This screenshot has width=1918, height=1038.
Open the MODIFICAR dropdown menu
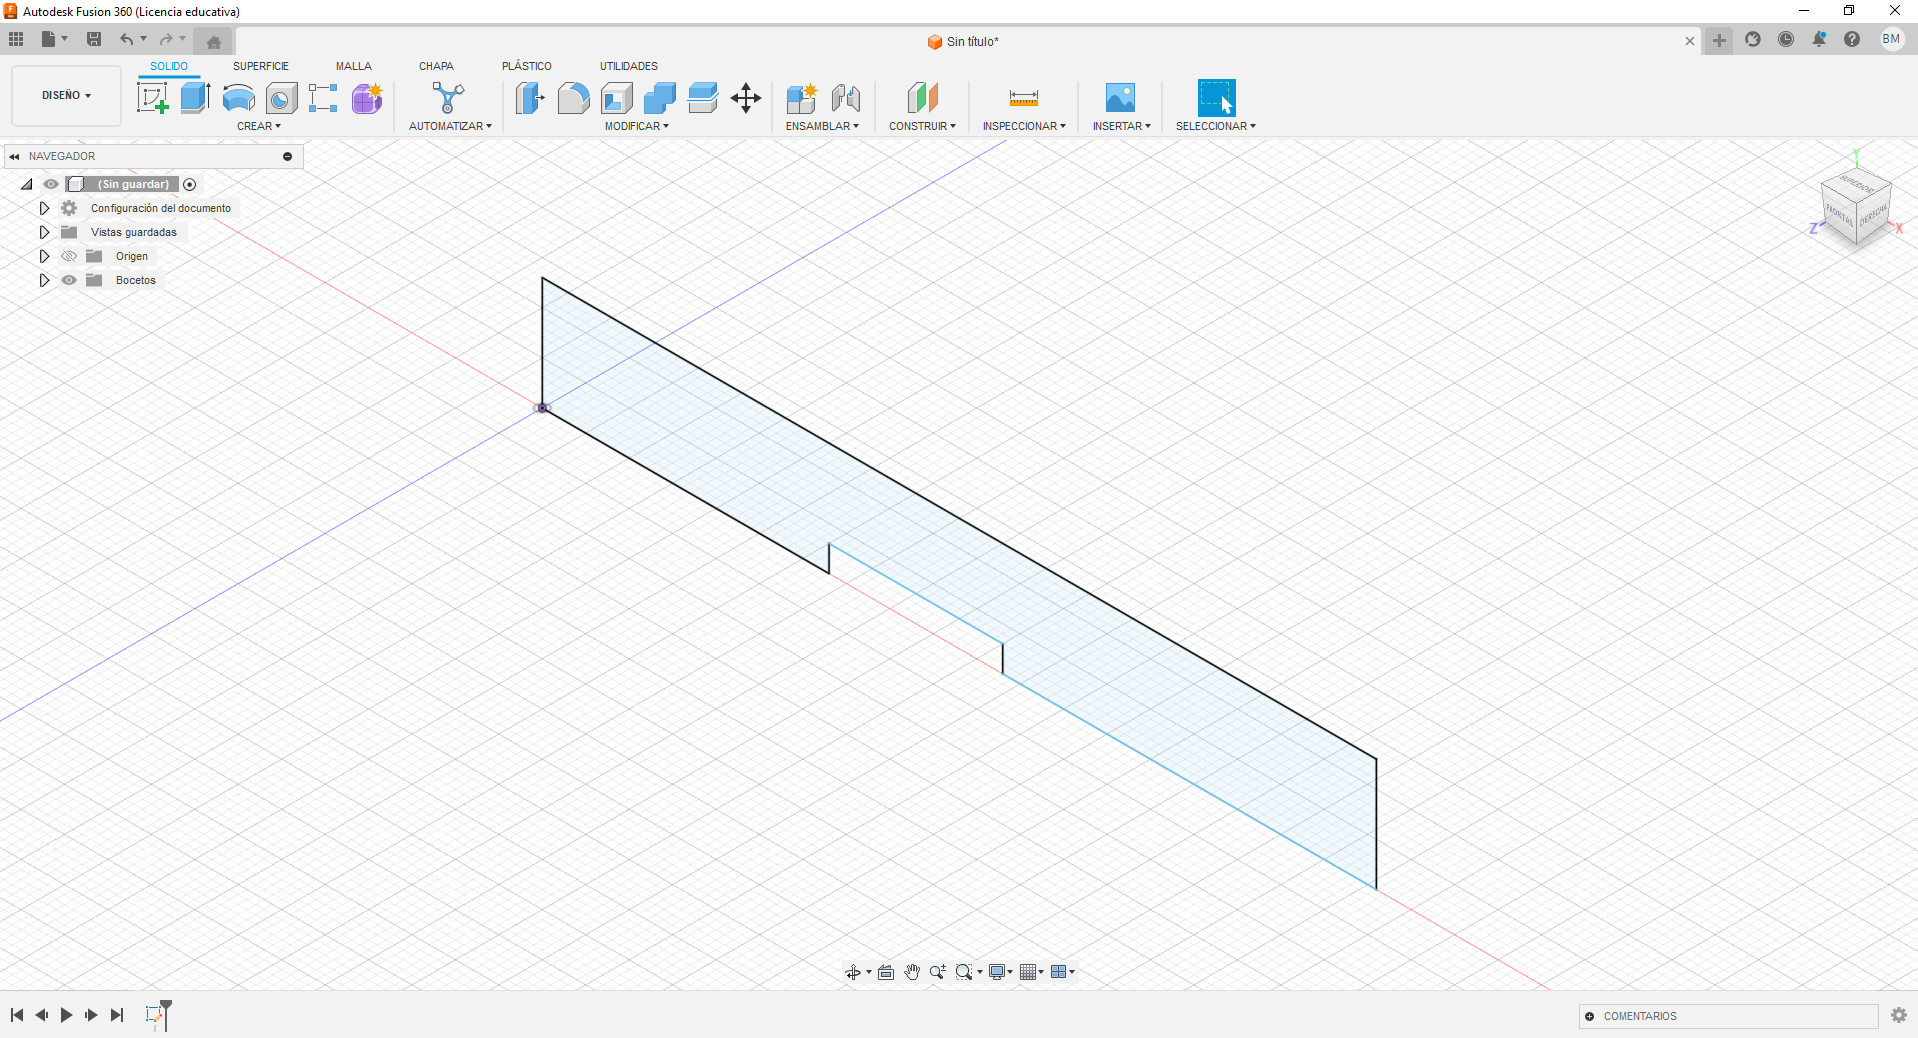pyautogui.click(x=636, y=126)
